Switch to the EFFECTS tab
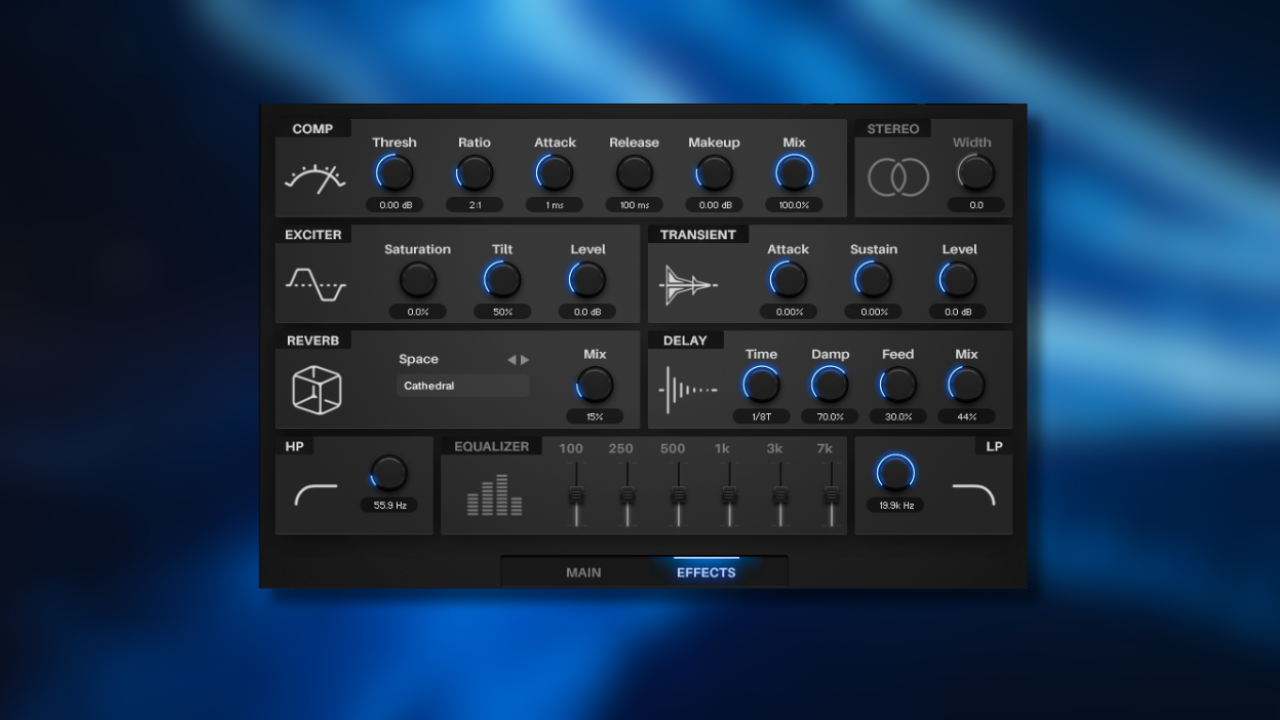 706,572
